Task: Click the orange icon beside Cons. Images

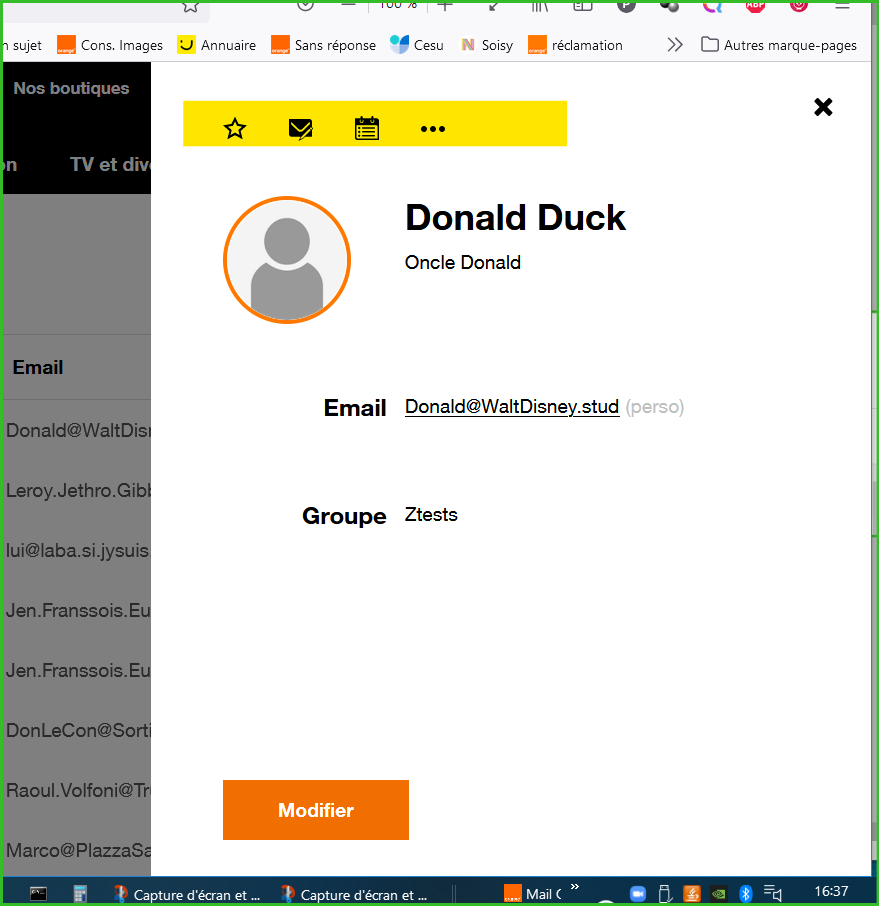Action: click(x=66, y=45)
